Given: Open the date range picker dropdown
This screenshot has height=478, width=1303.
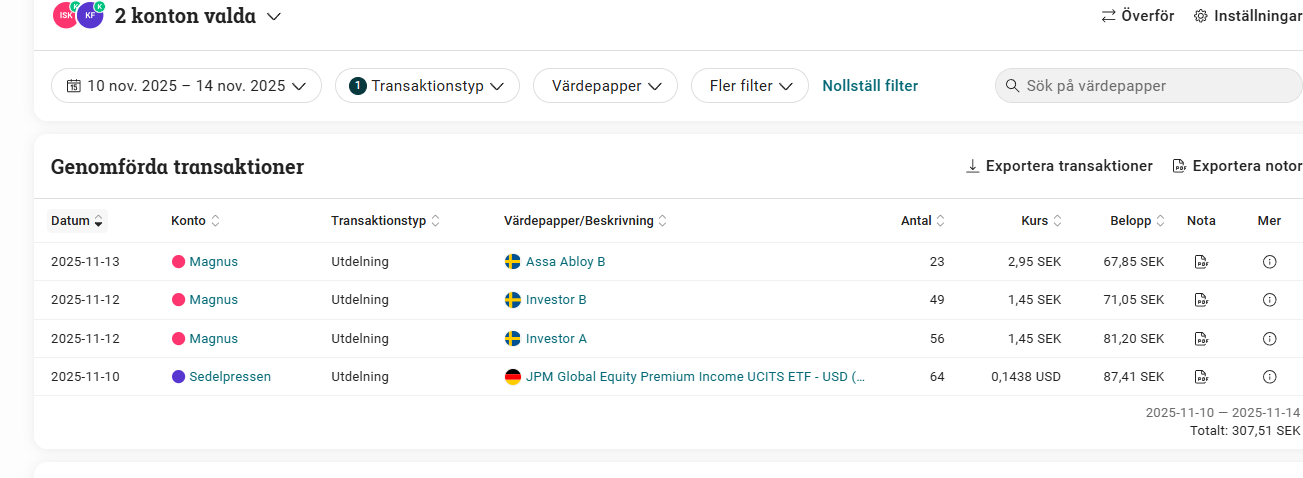Looking at the screenshot, I should [186, 86].
